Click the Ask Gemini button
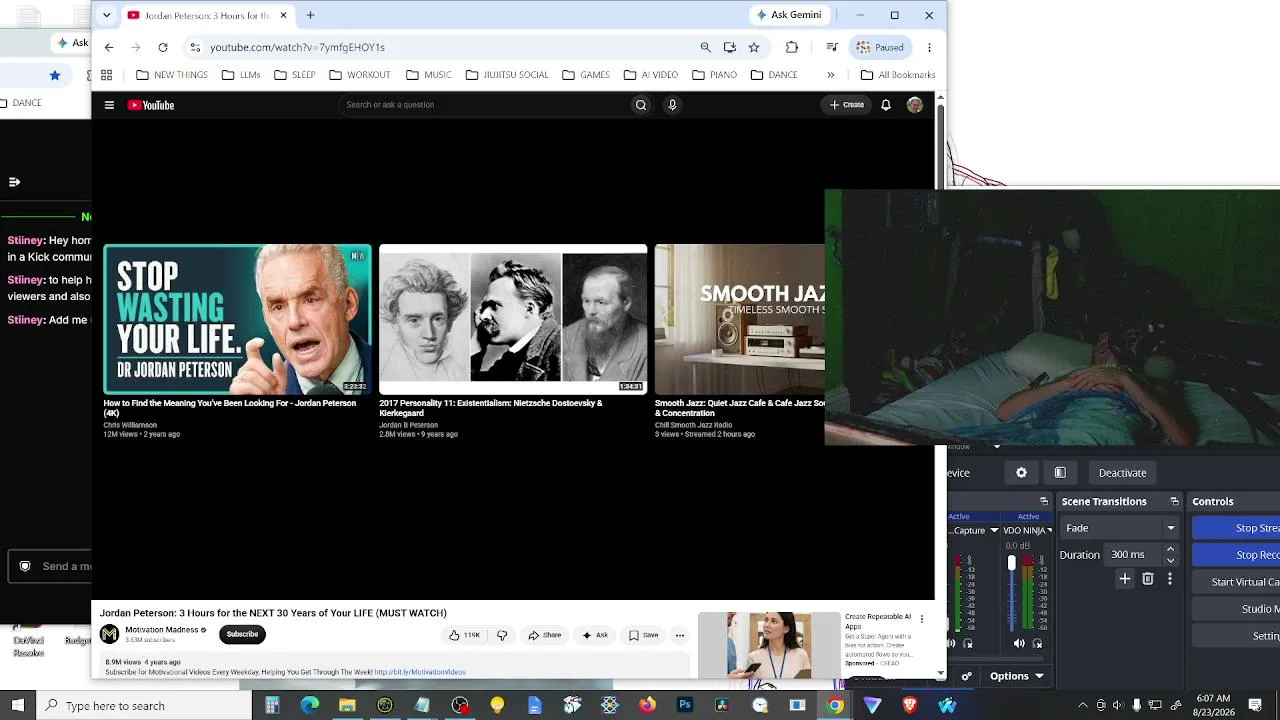1280x720 pixels. [x=790, y=15]
